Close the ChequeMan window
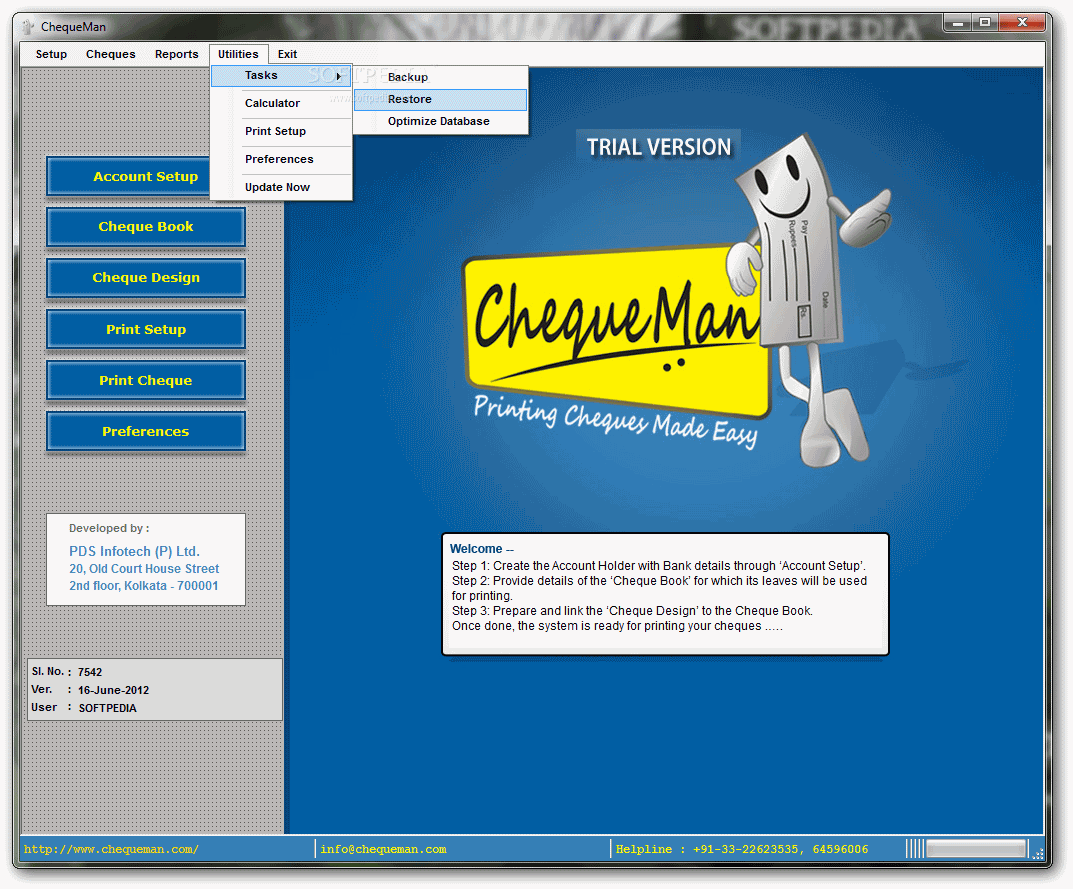 coord(1022,23)
